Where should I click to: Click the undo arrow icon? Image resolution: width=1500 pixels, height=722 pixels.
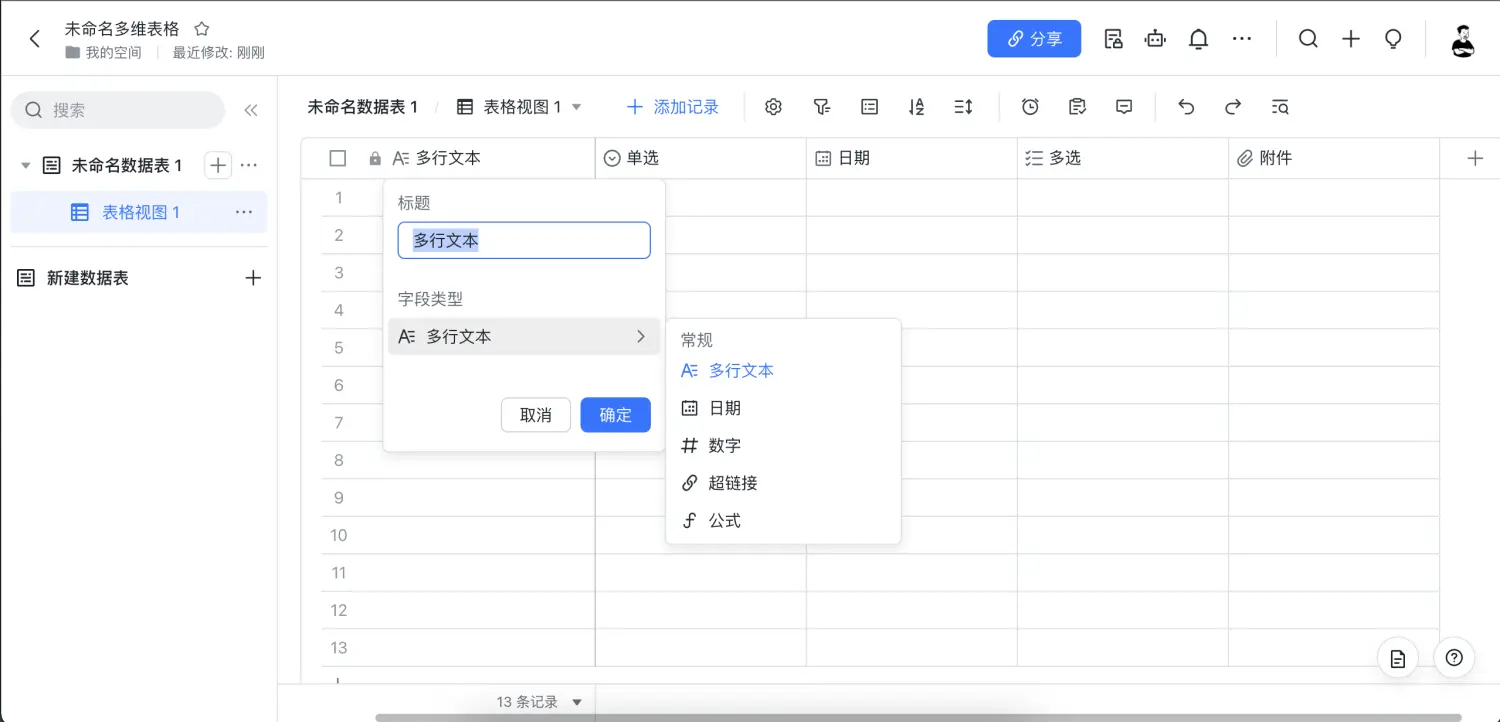(1186, 107)
